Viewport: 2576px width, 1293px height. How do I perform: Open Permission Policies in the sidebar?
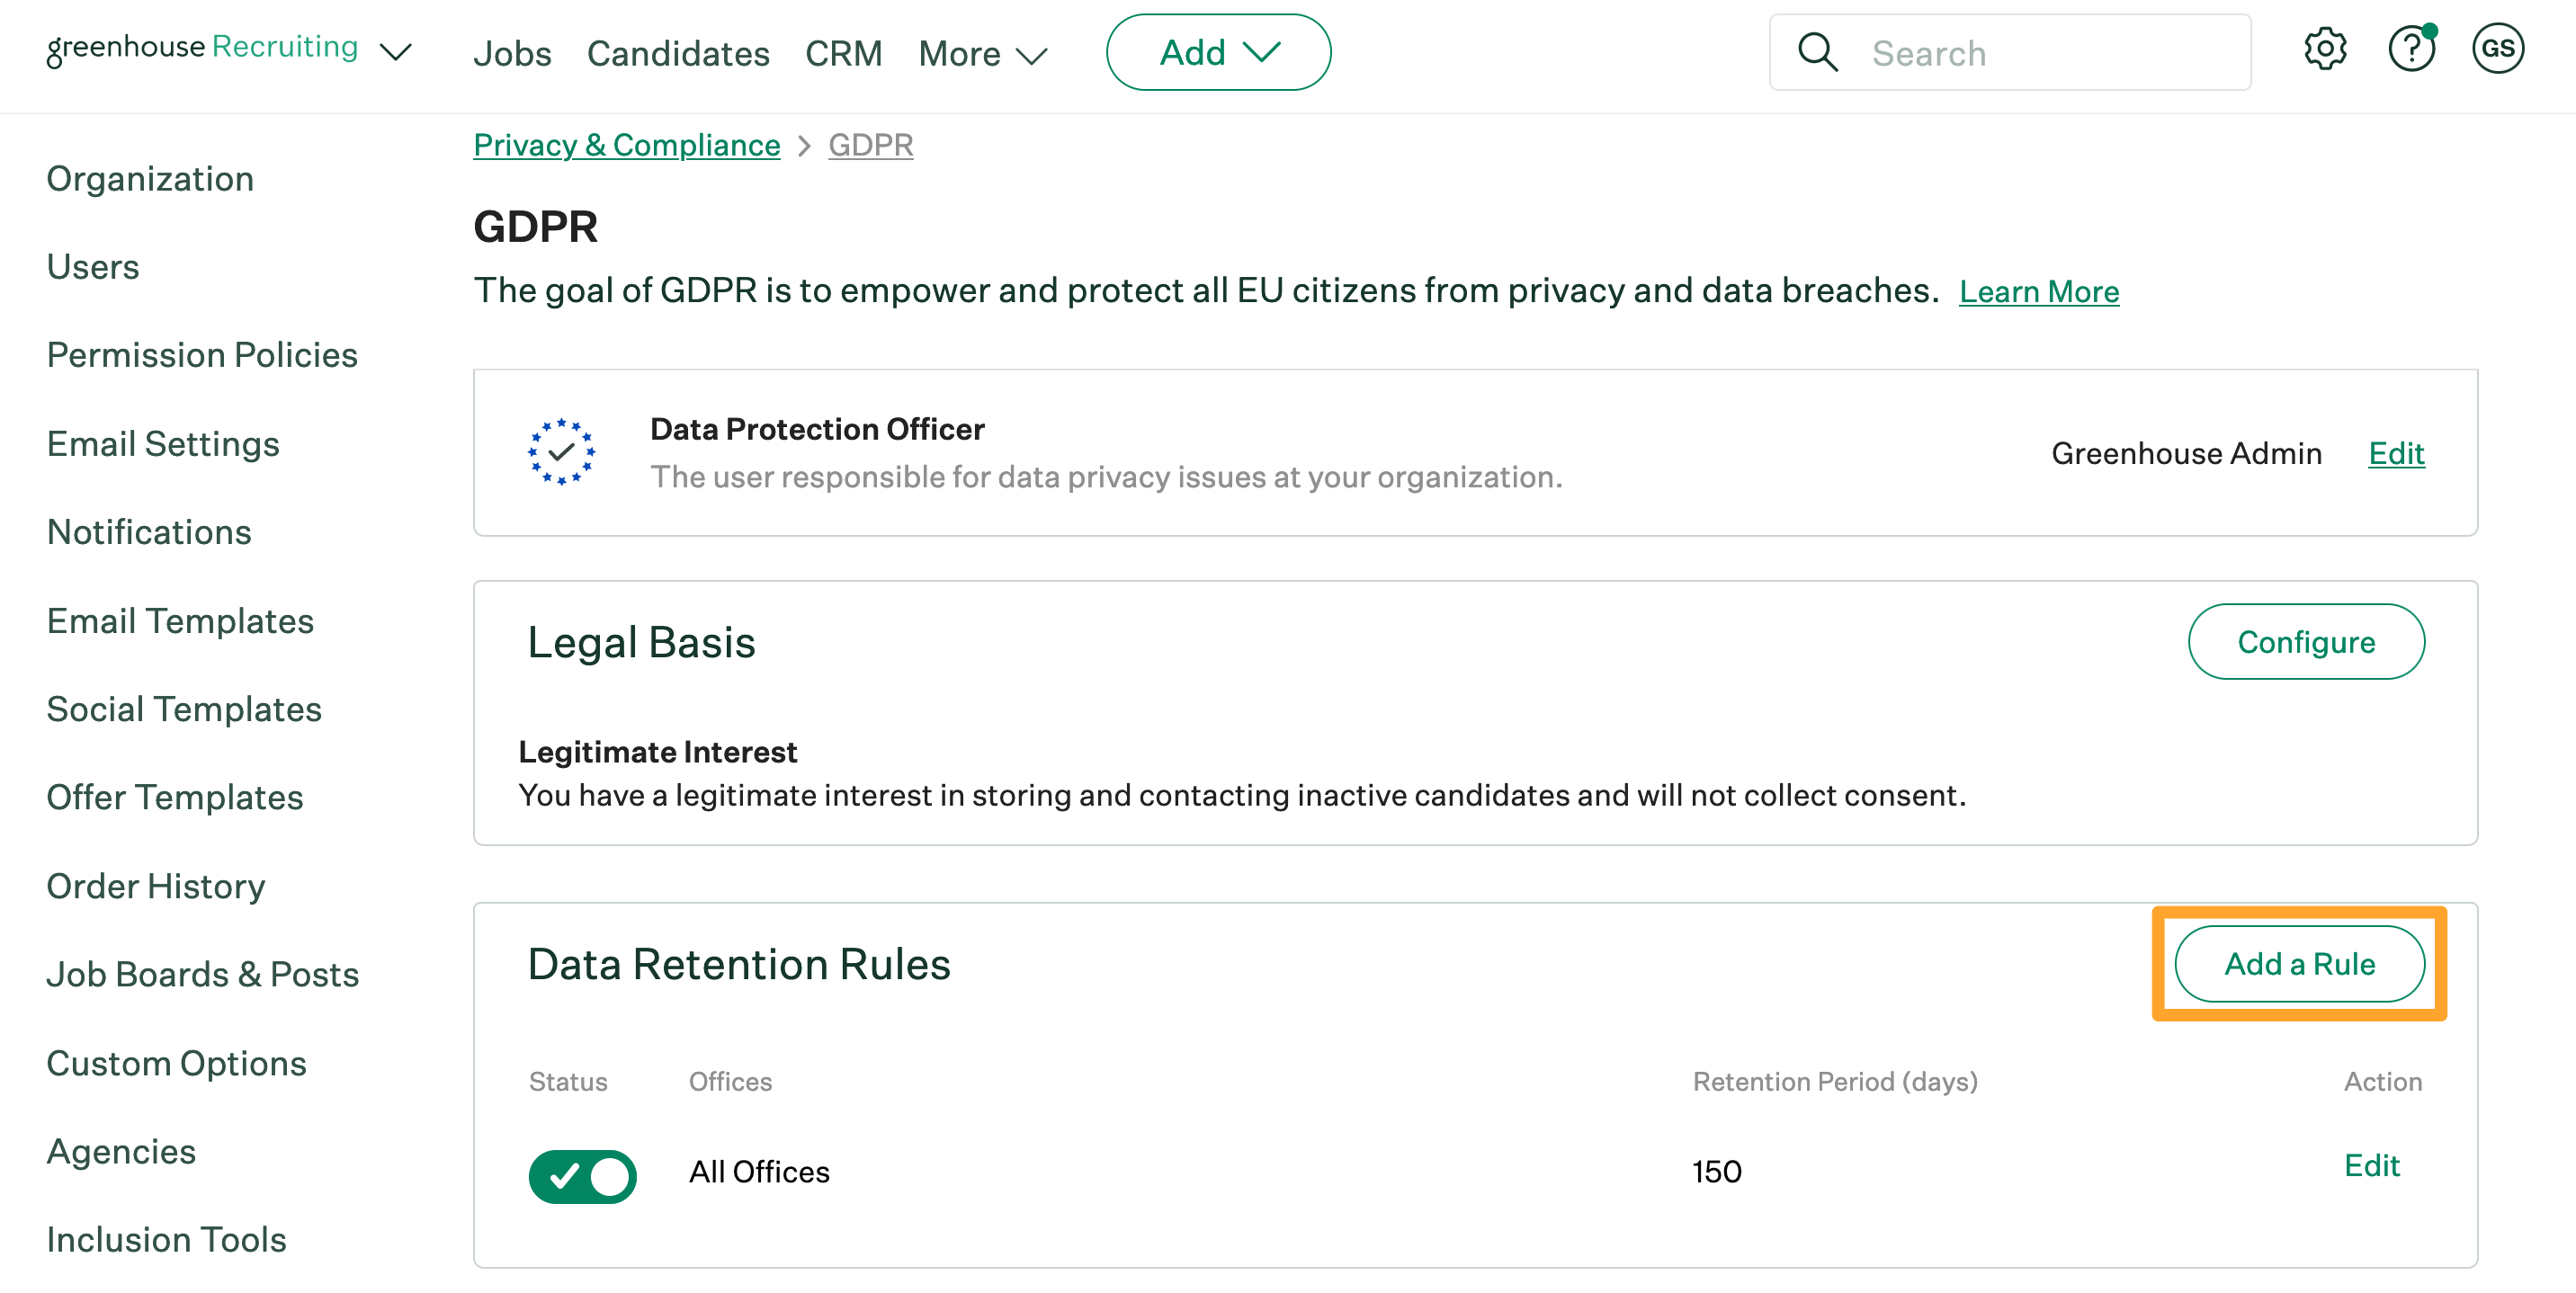pyautogui.click(x=202, y=355)
